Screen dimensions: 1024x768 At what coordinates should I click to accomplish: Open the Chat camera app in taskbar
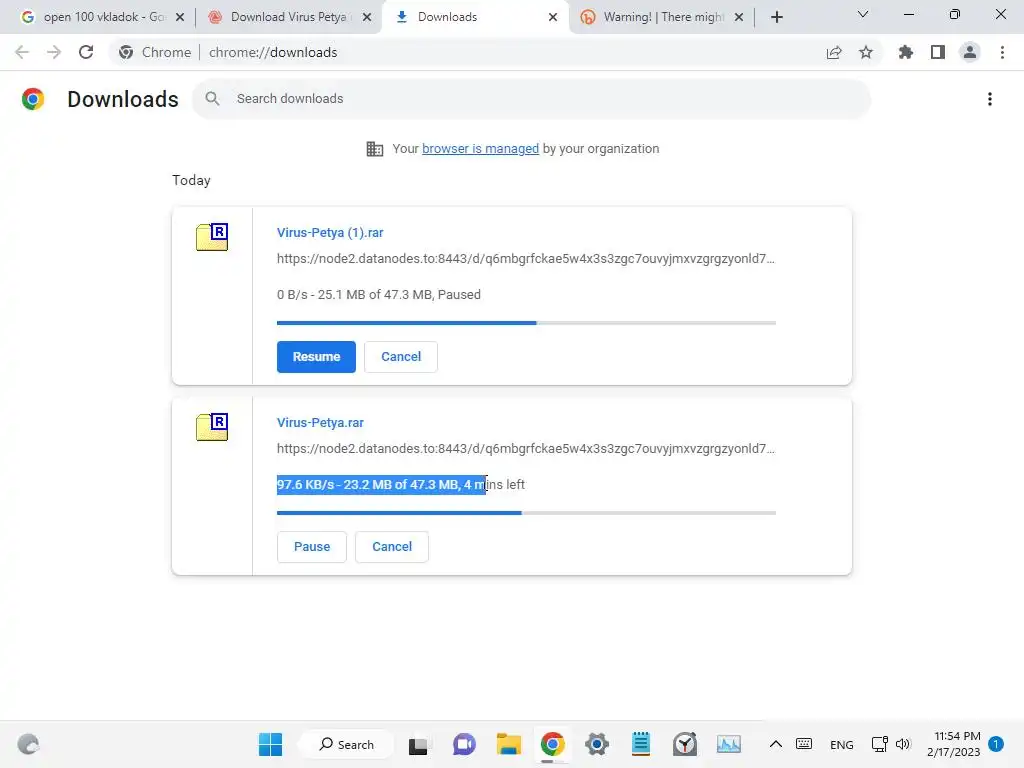pos(464,744)
